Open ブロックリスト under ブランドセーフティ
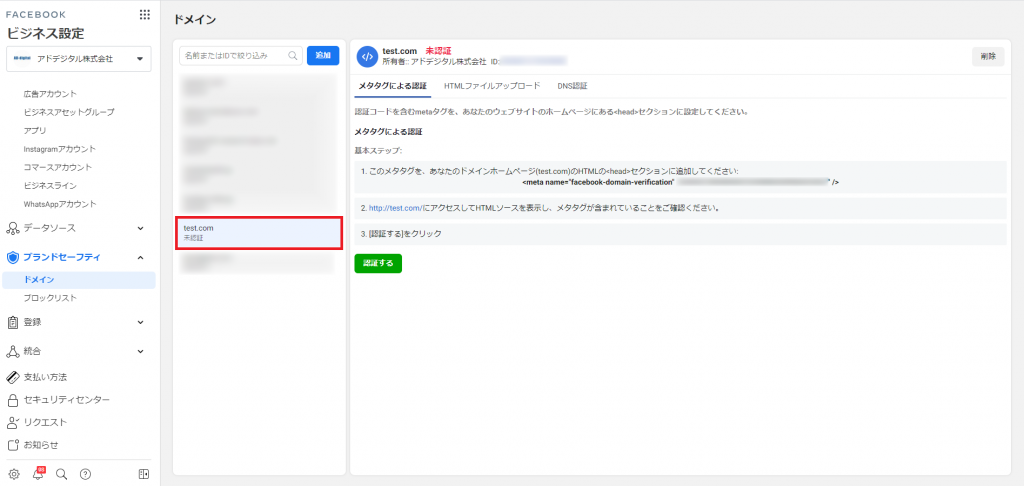The height and width of the screenshot is (486, 1024). pos(50,298)
